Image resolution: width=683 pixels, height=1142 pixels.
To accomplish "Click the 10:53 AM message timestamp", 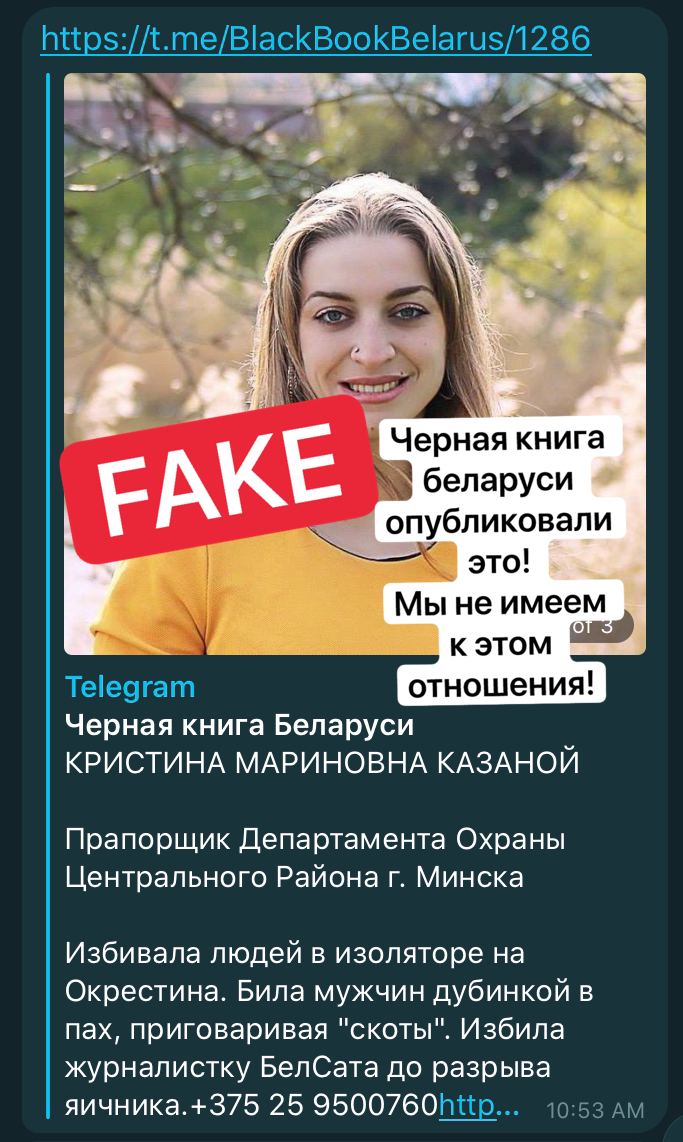I will click(x=596, y=1110).
